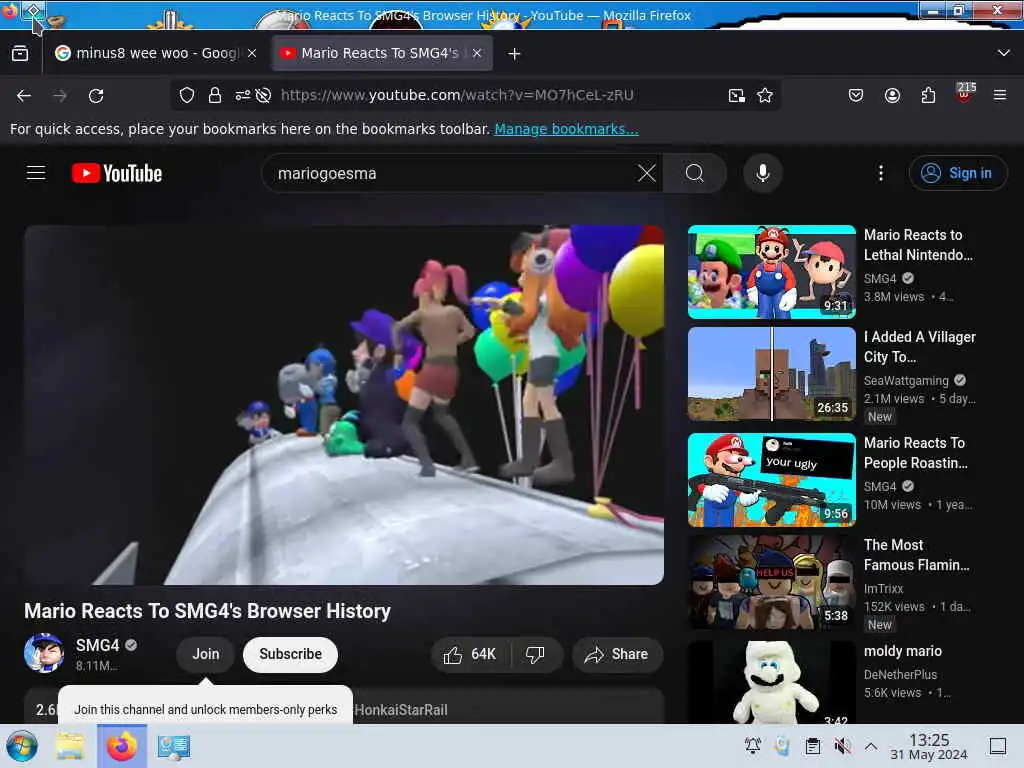Dislike this video
Screen dimensions: 1024x768
[536, 654]
